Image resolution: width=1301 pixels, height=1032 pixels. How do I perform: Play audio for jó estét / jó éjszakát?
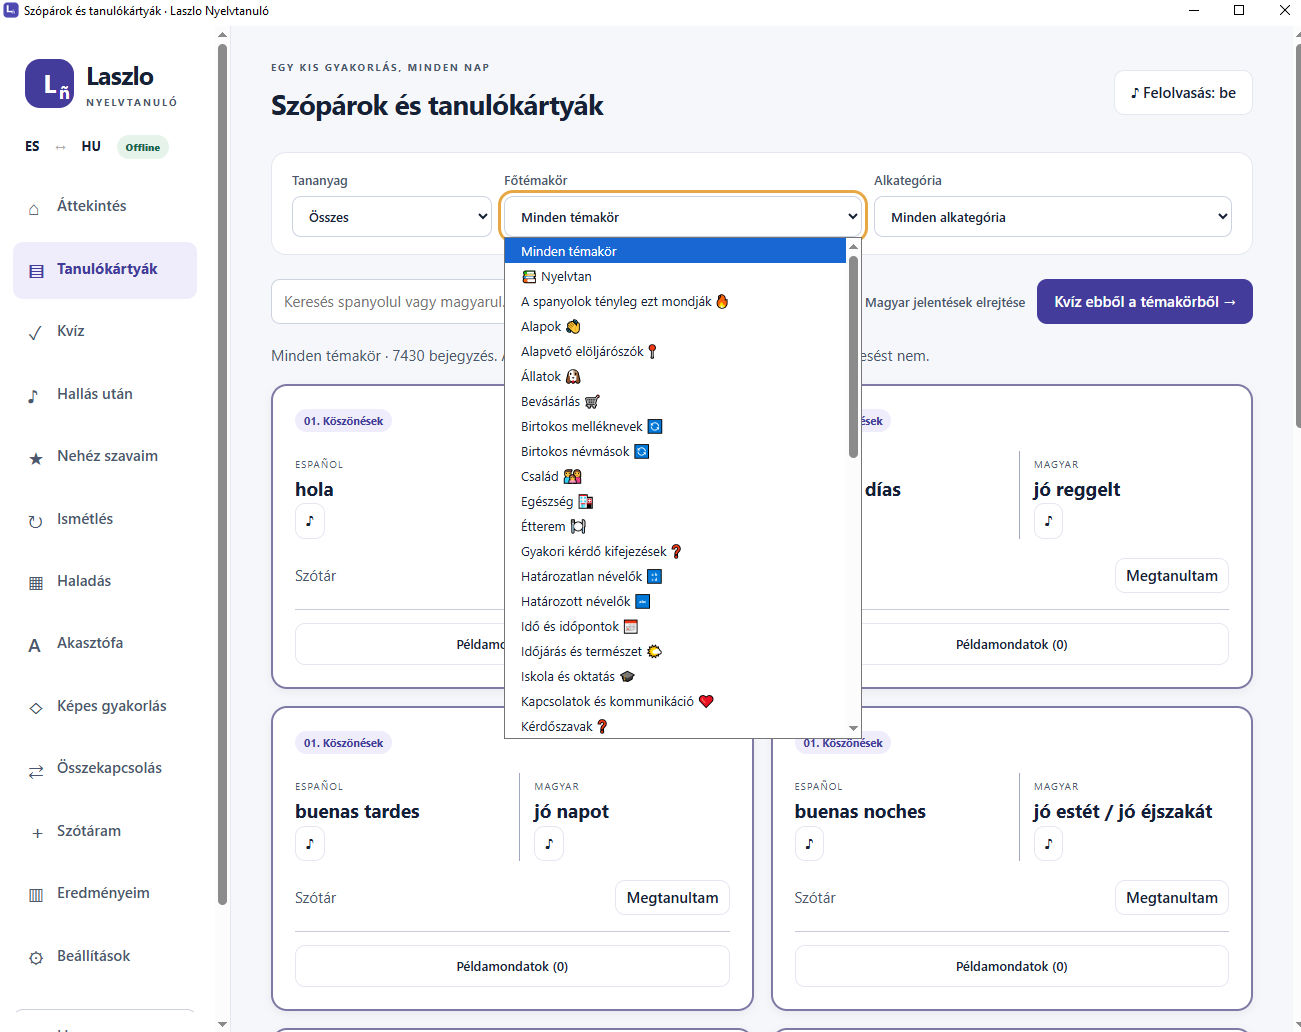[1048, 844]
